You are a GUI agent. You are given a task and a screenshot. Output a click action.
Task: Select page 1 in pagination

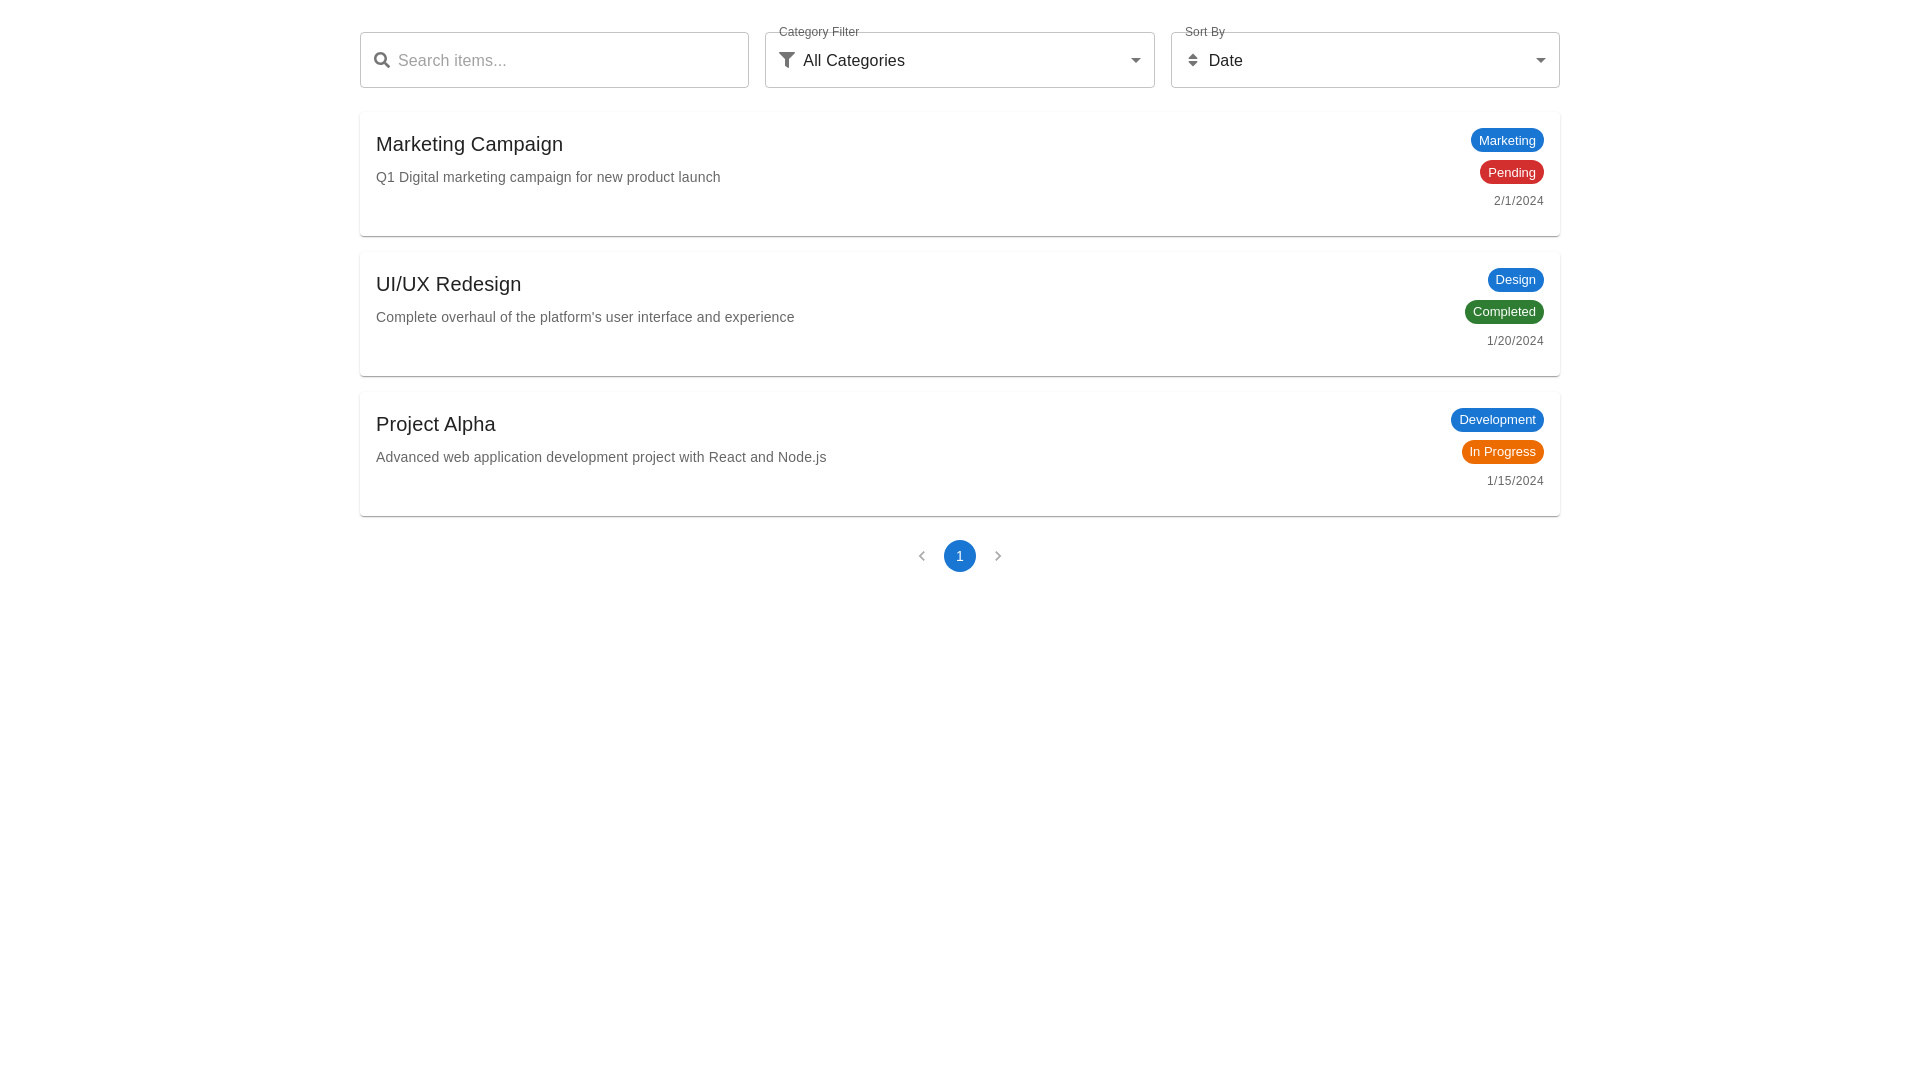pos(959,556)
